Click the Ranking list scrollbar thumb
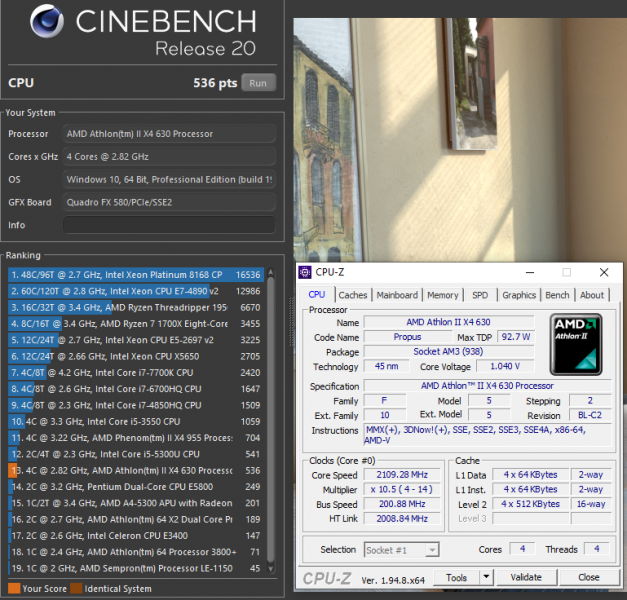 tap(271, 420)
